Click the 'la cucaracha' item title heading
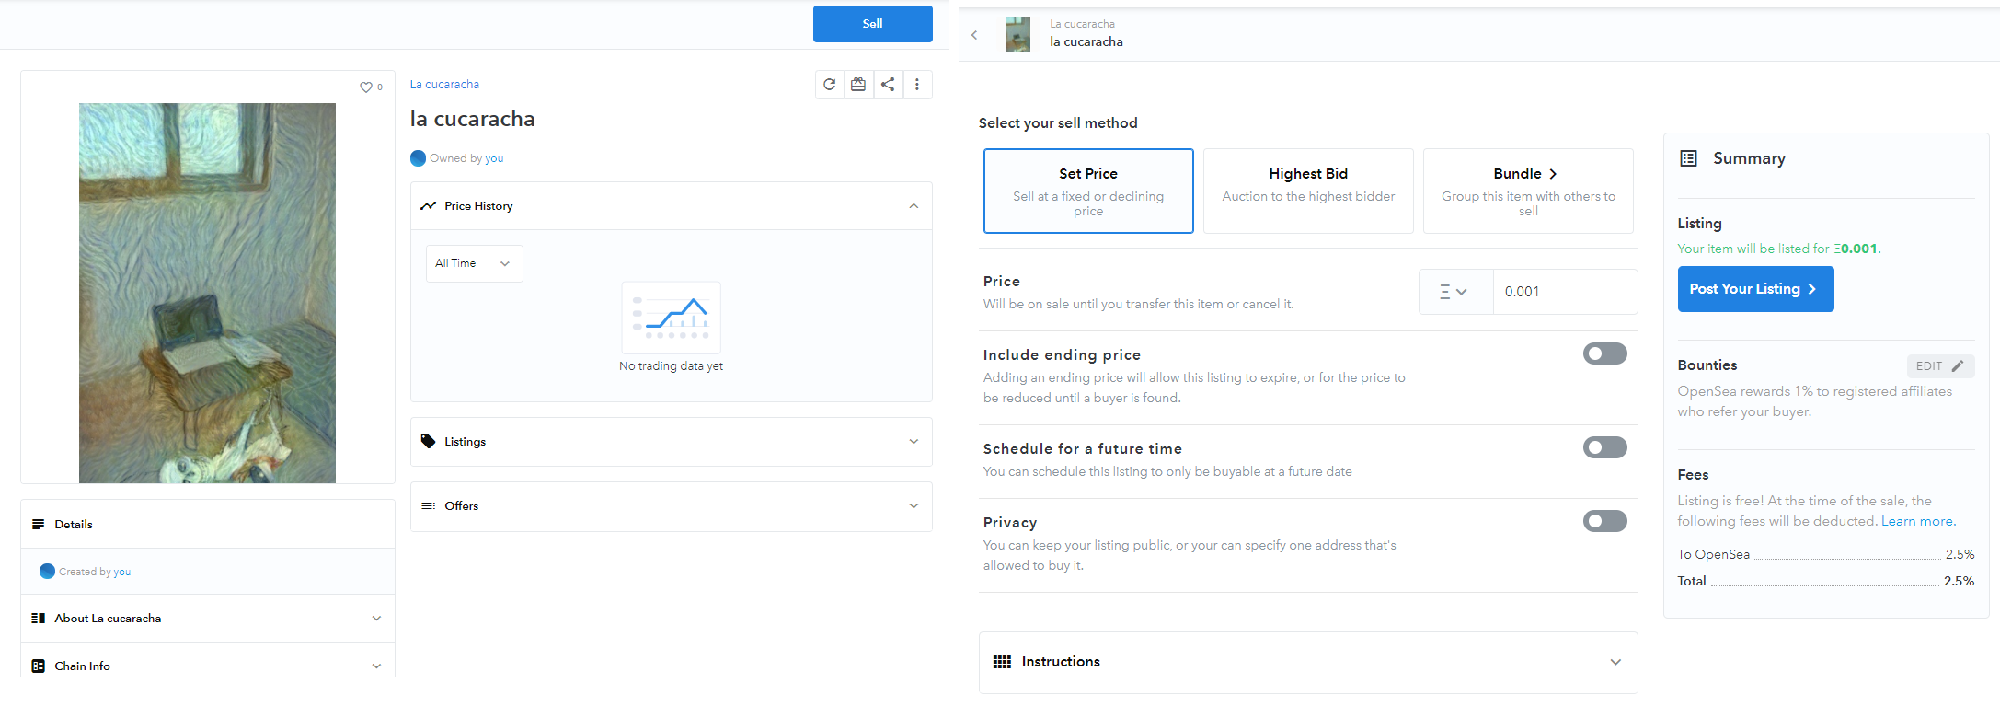 [472, 119]
